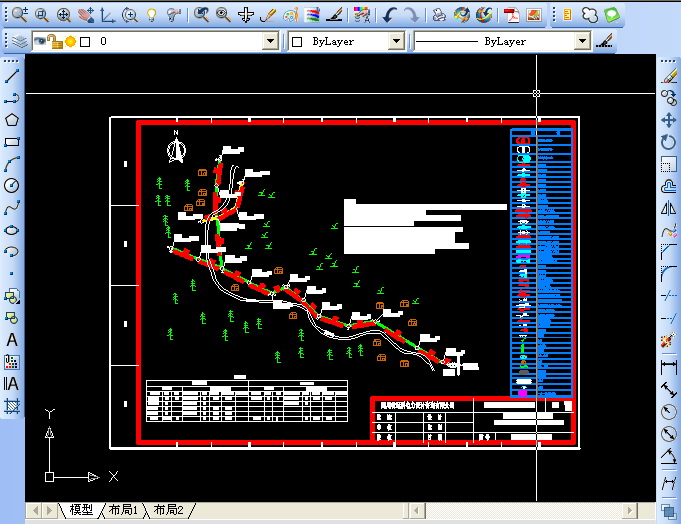Viewport: 681px width, 524px height.
Task: Click the horizontal scrollbar track
Action: pyautogui.click(x=523, y=510)
